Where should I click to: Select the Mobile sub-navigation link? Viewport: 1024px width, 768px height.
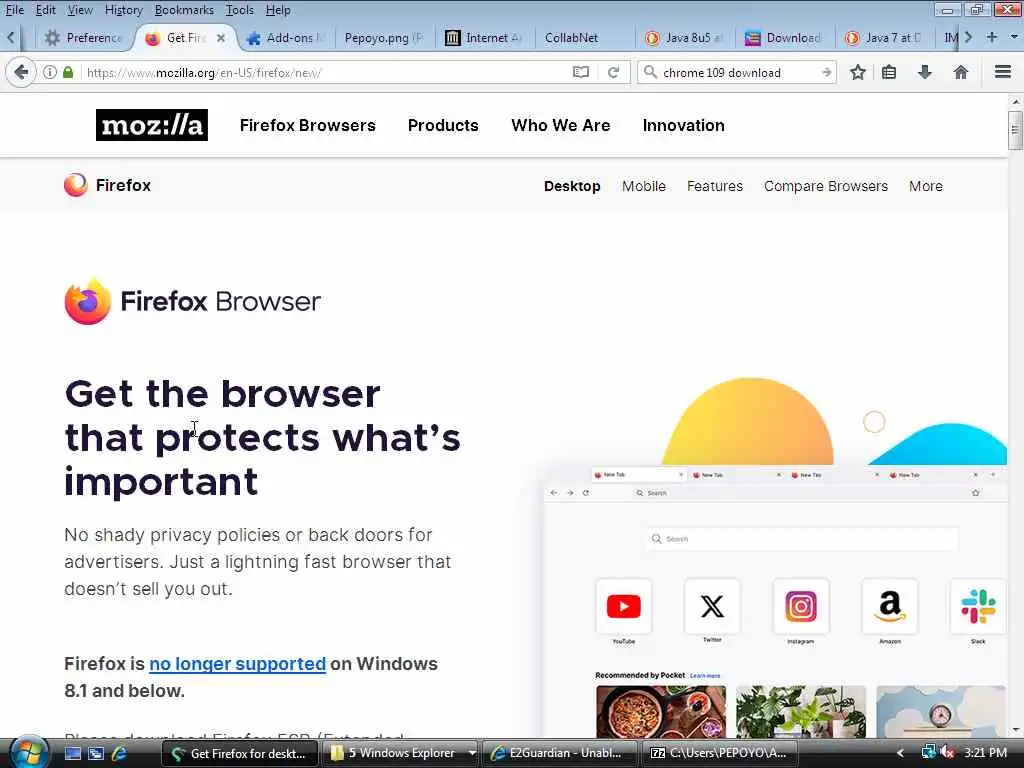(644, 186)
